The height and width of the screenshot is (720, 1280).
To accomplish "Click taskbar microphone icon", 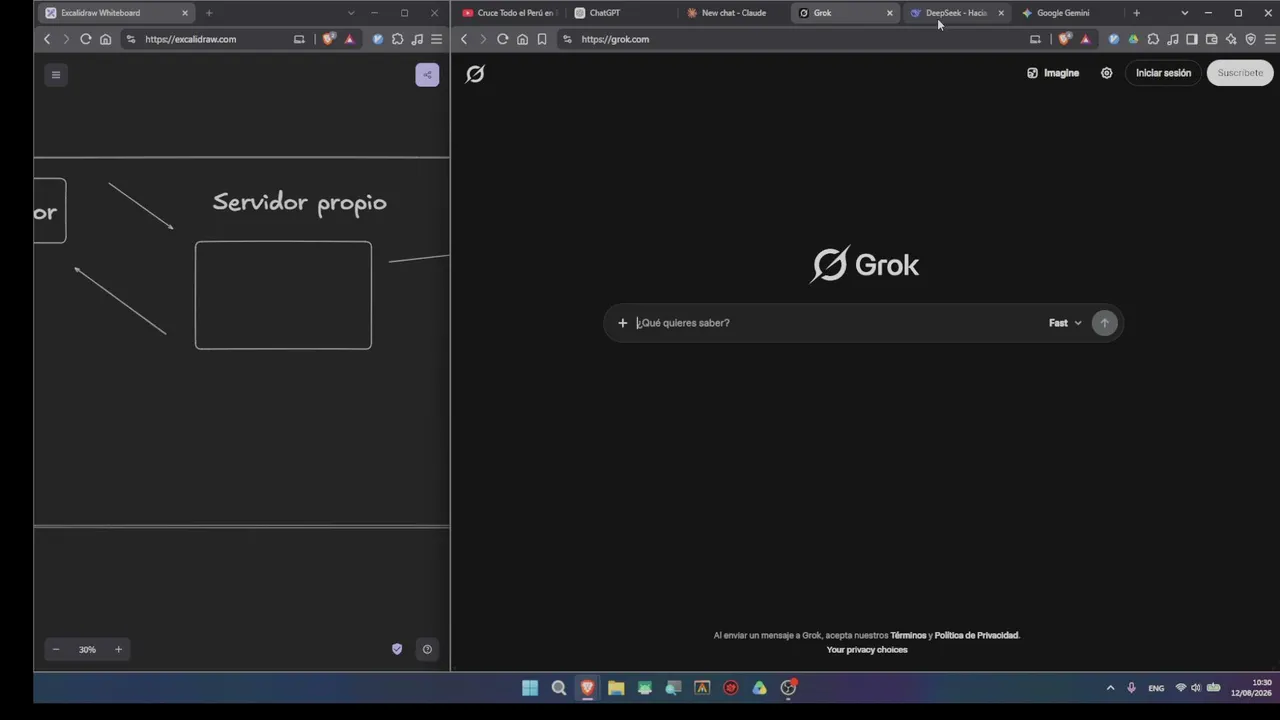I will (1131, 688).
